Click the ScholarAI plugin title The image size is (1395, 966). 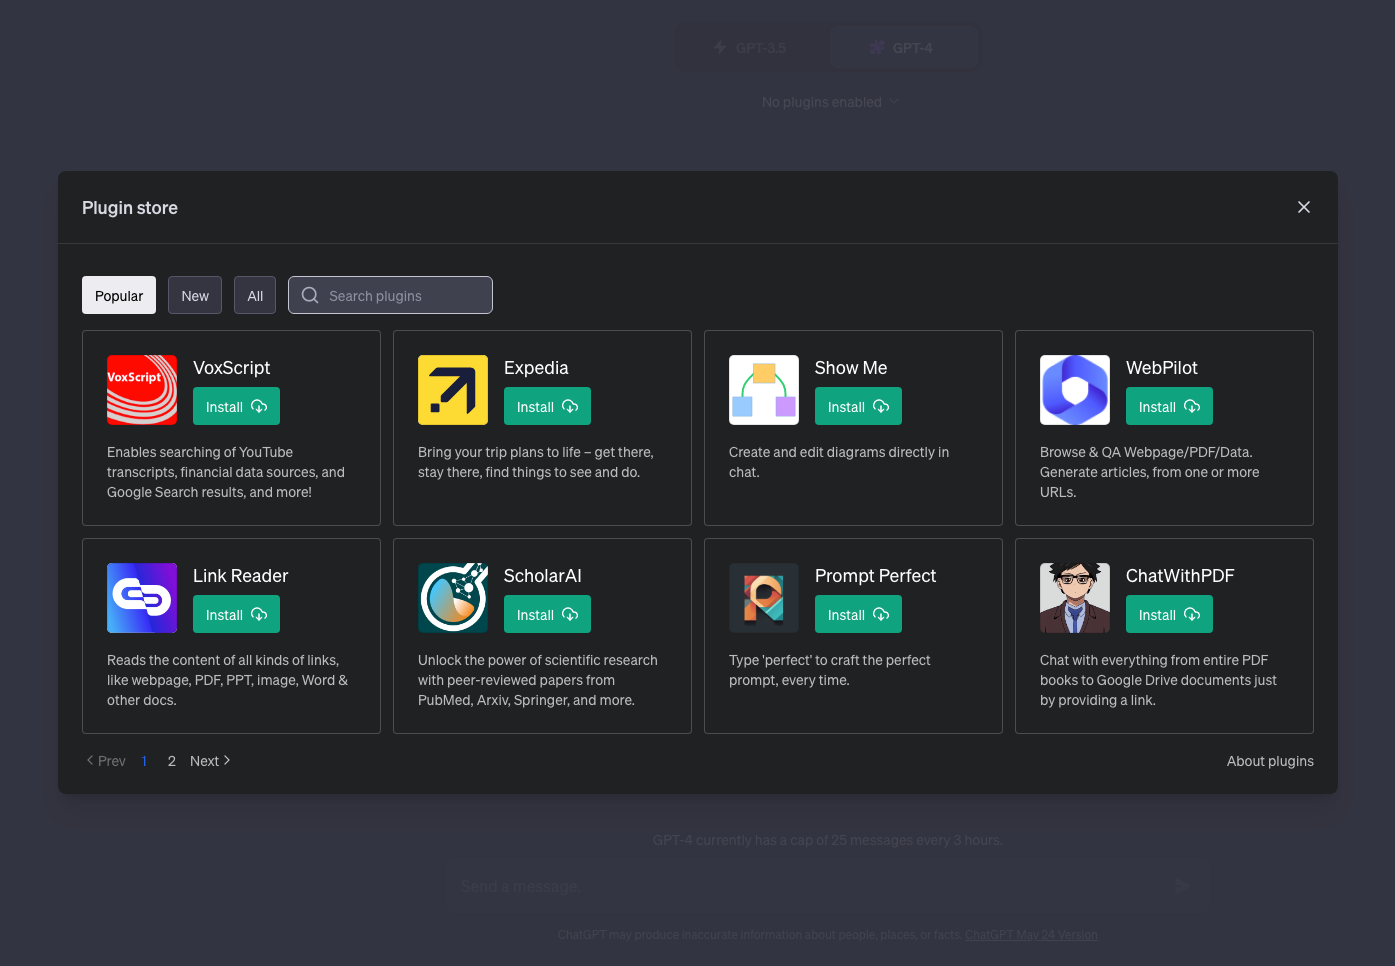click(x=542, y=576)
